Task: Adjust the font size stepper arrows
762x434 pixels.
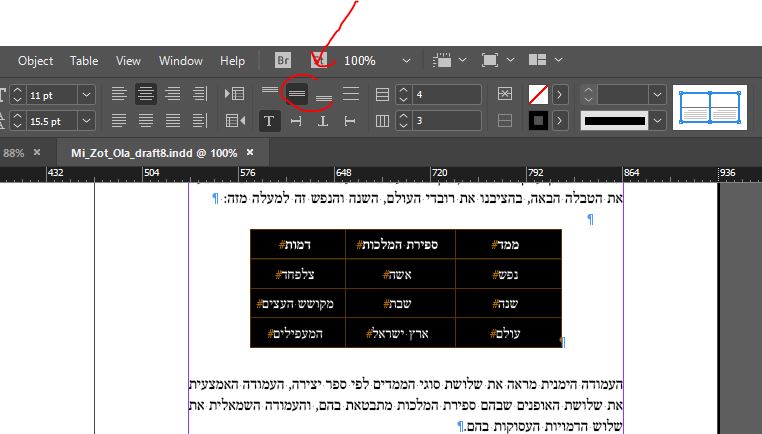Action: [x=17, y=95]
